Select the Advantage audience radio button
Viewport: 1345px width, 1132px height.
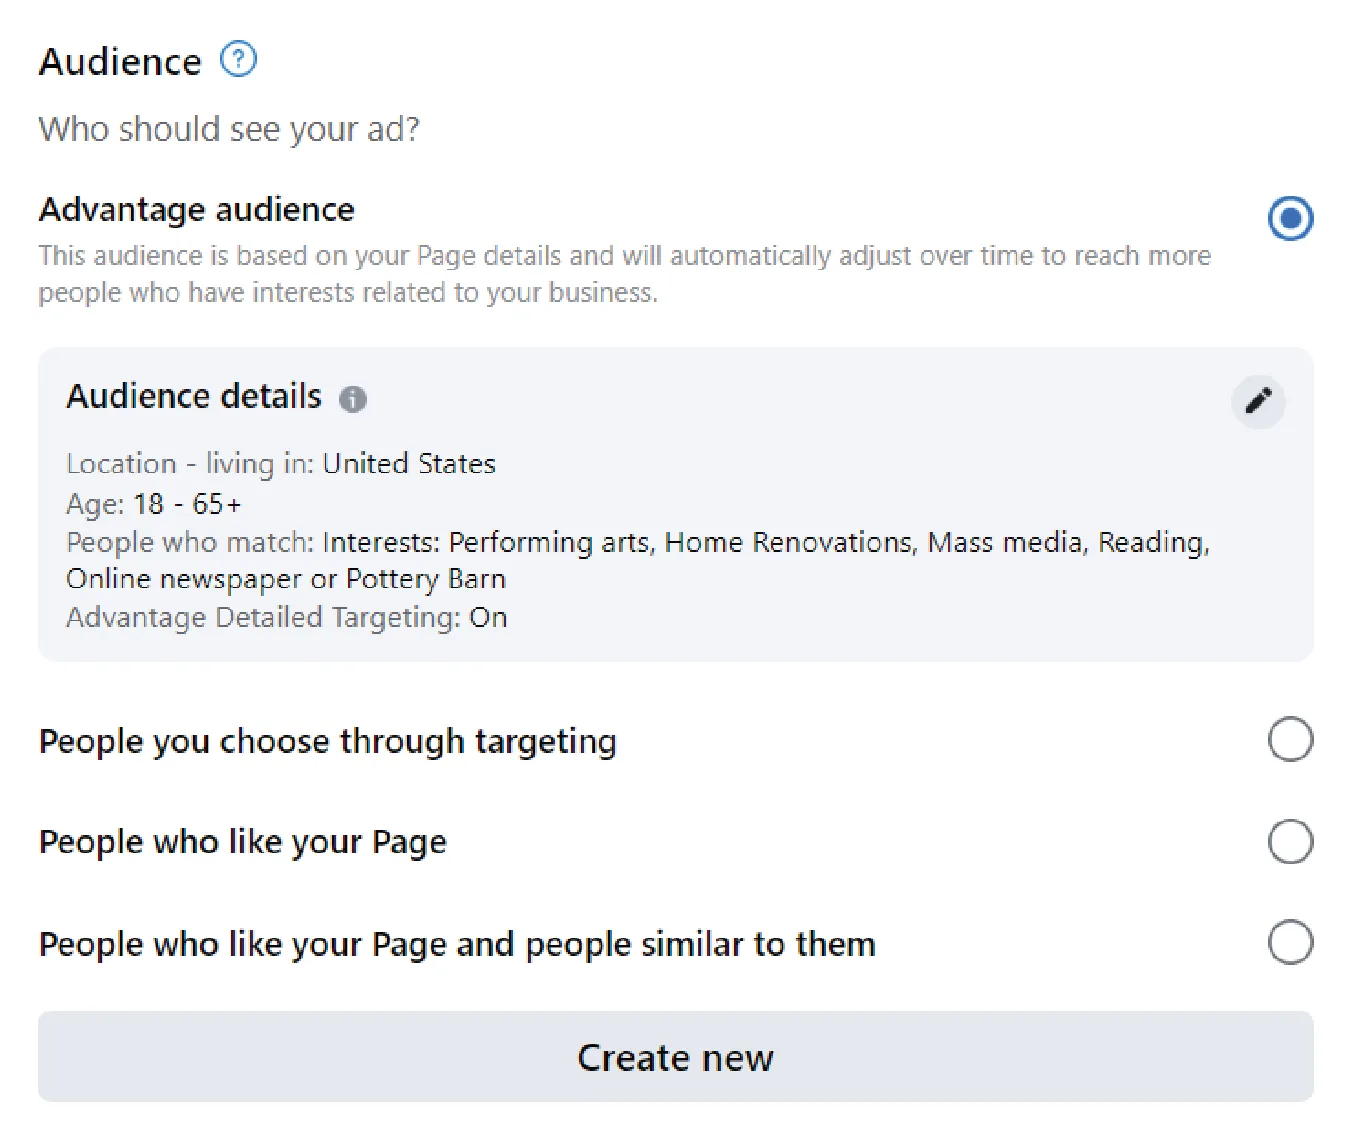click(x=1290, y=218)
